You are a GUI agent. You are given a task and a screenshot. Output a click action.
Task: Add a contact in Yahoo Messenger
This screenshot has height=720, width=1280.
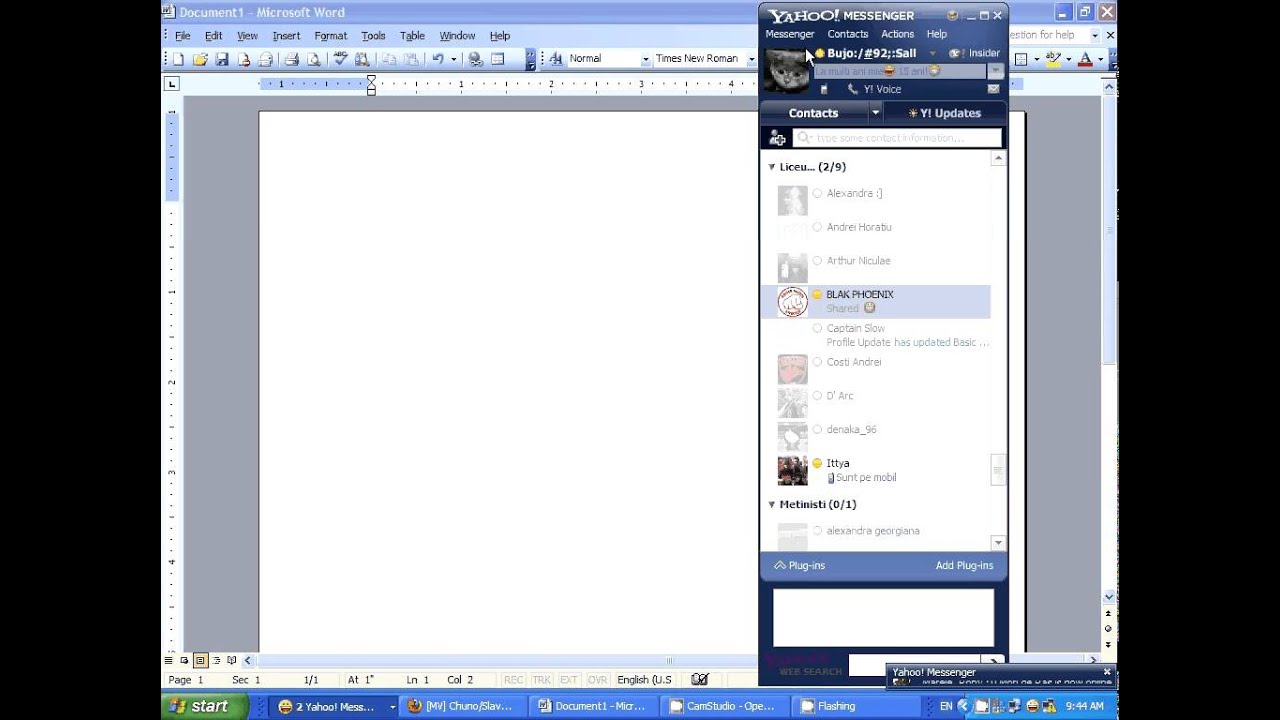(777, 138)
